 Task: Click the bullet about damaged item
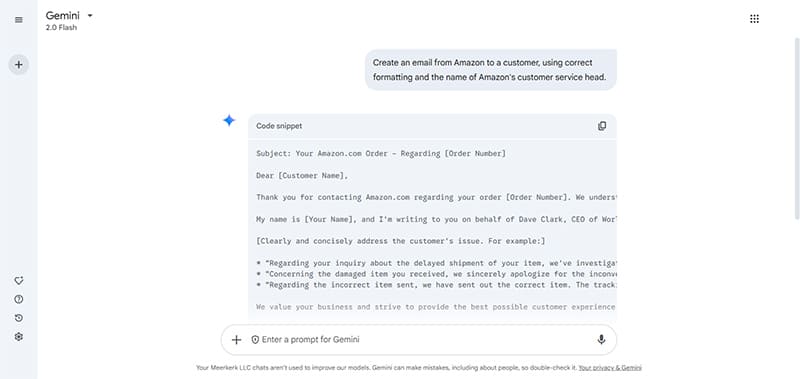[436, 274]
